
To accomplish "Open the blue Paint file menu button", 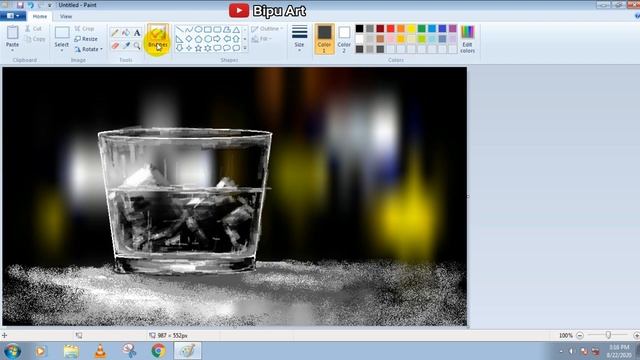I will click(x=13, y=16).
